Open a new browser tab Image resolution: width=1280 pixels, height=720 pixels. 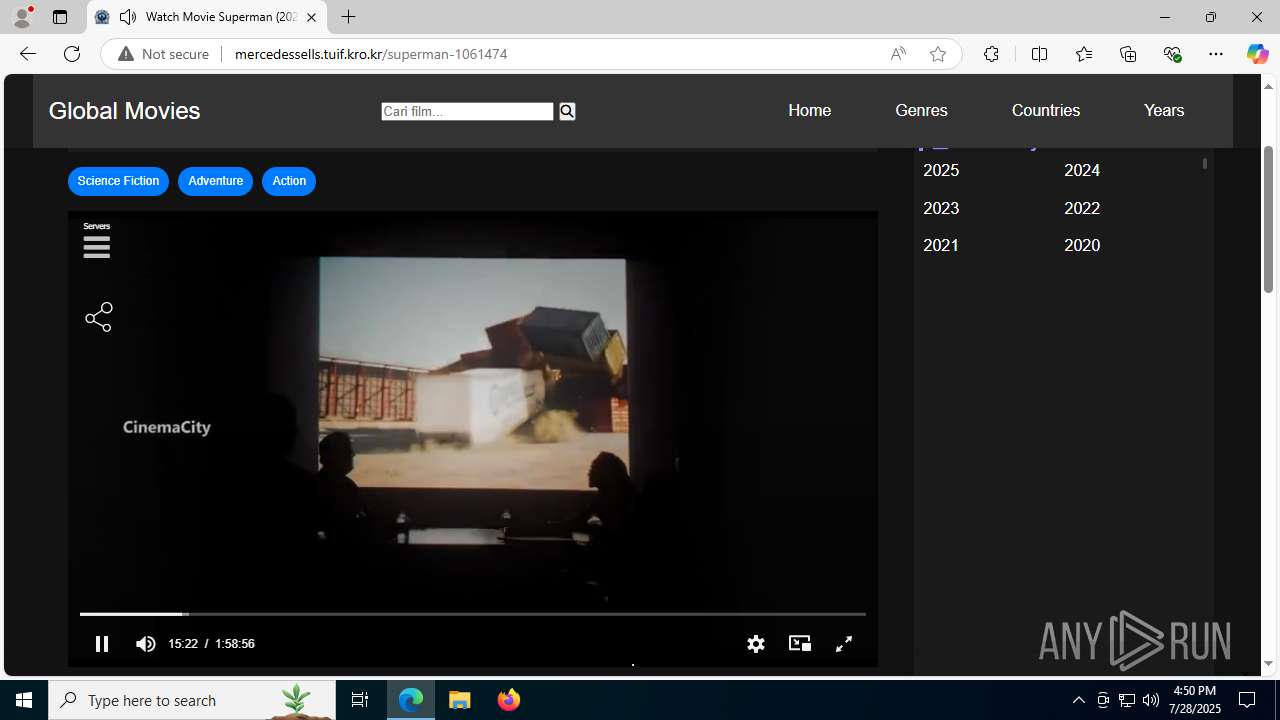[x=348, y=17]
